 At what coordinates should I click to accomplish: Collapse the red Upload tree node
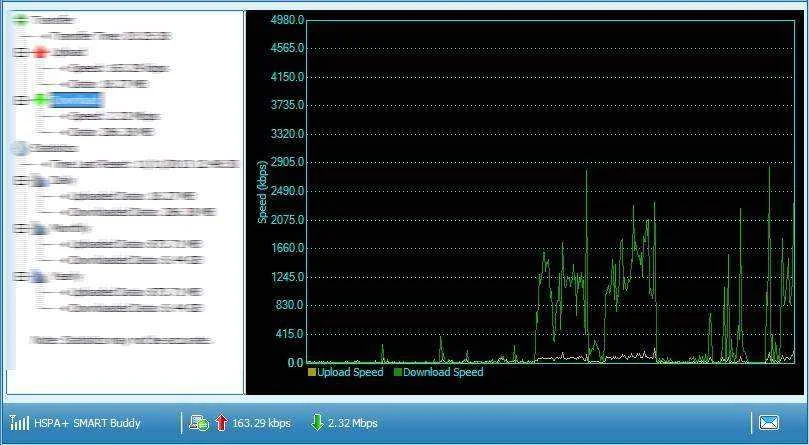(18, 52)
